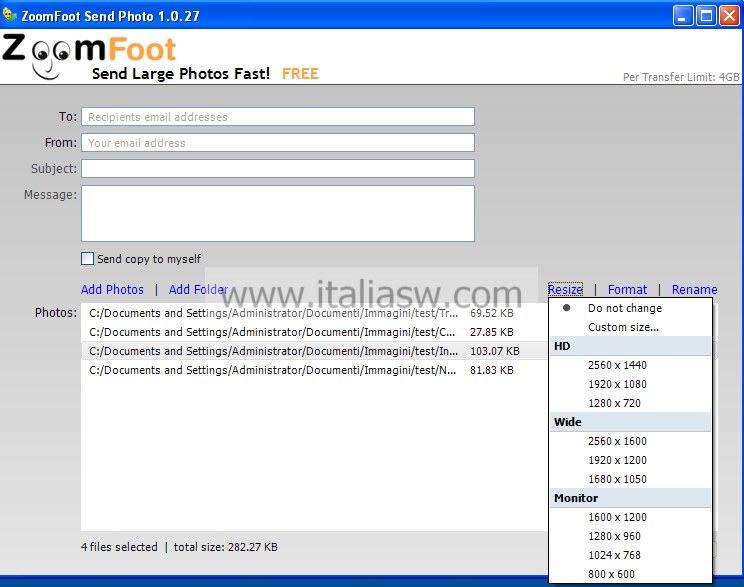Select 1680 x 1050 wide size
The height and width of the screenshot is (587, 744).
click(631, 479)
